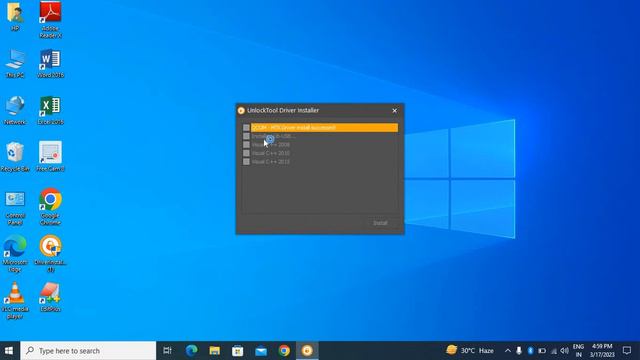This screenshot has height=360, width=640.
Task: Tick the checkbox beside Visual C++ 2008
Action: pyautogui.click(x=246, y=145)
